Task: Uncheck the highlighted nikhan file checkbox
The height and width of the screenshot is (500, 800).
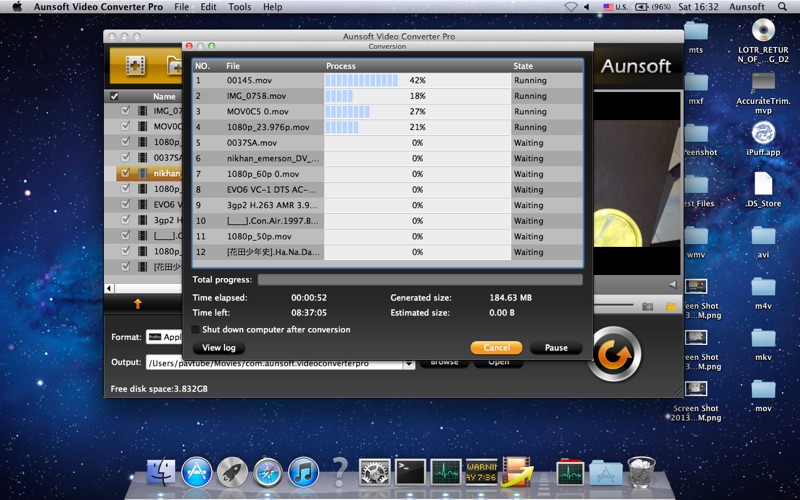Action: click(x=126, y=173)
